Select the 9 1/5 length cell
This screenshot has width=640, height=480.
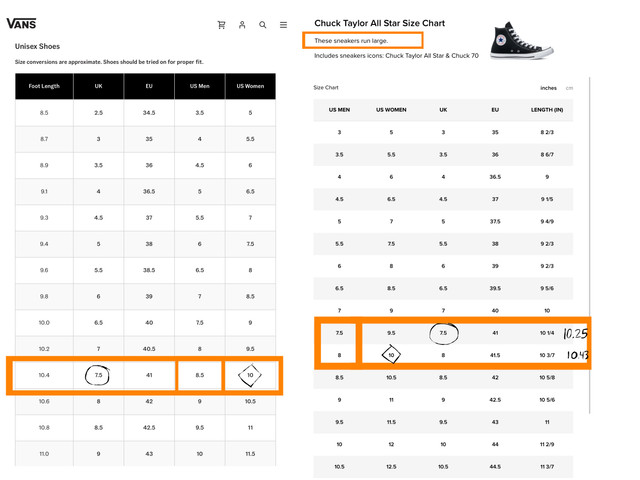coord(547,199)
